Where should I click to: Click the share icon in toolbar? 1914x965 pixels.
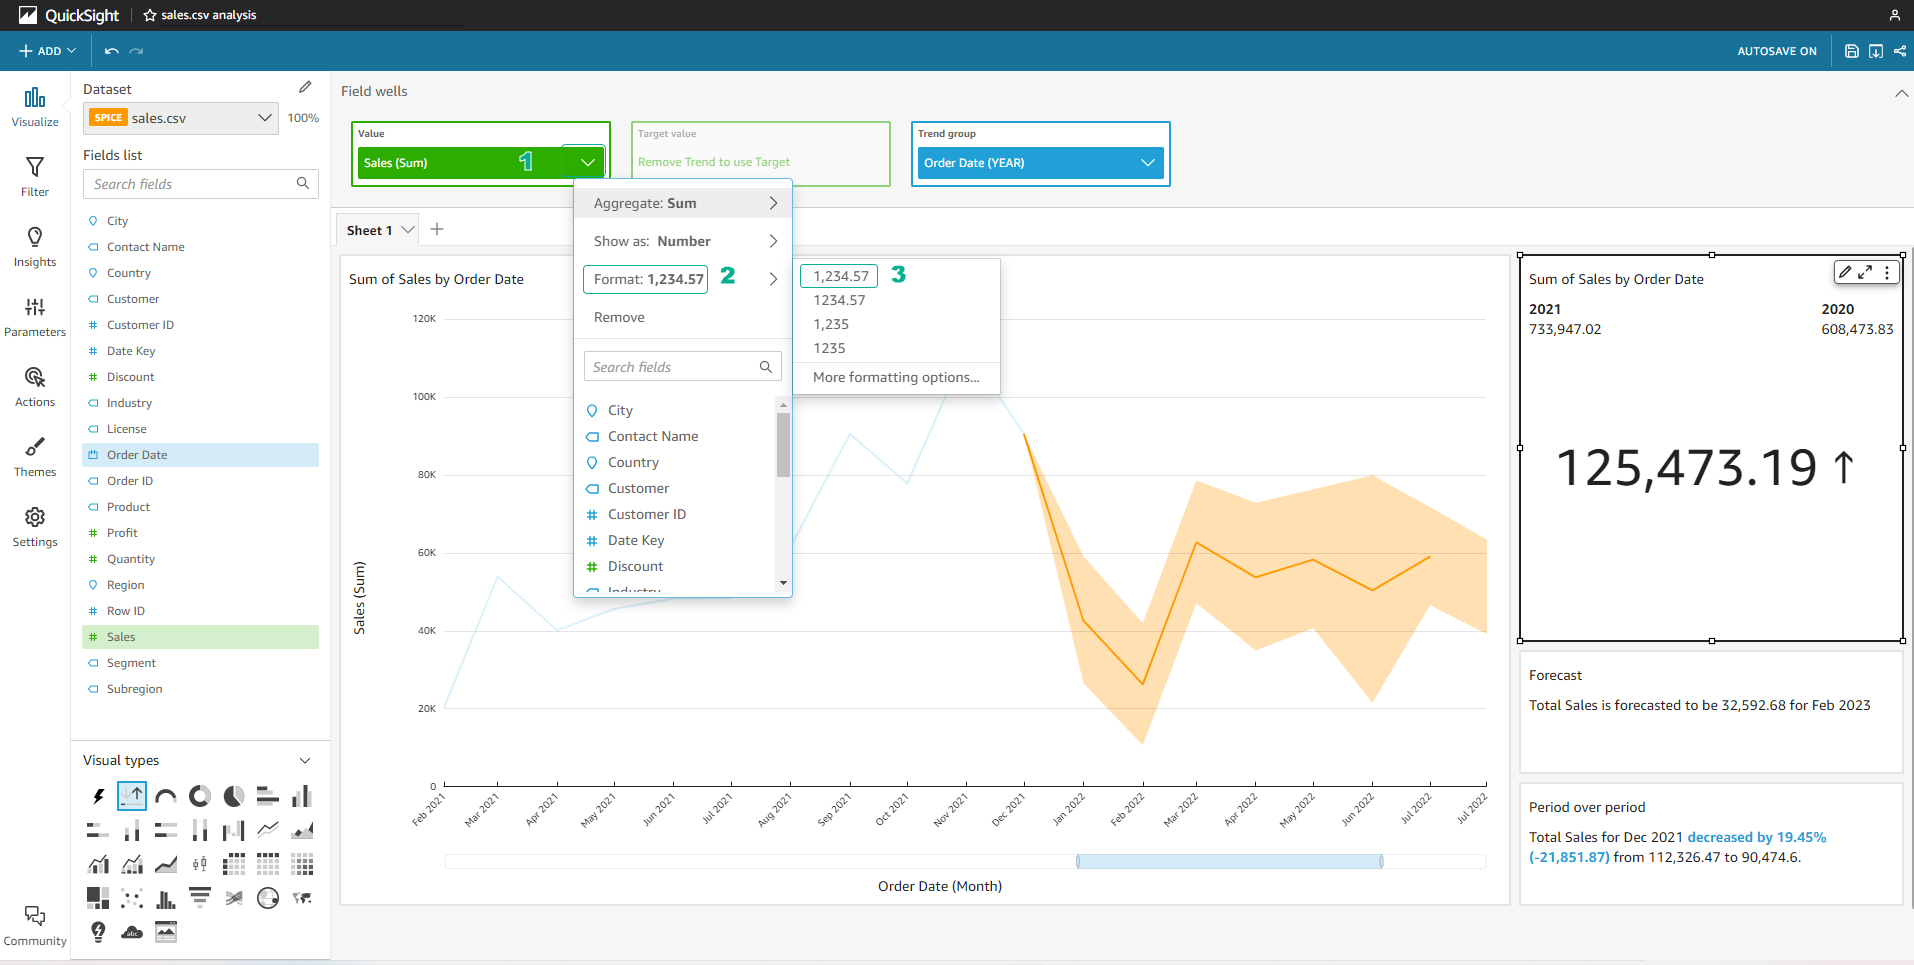coord(1900,51)
